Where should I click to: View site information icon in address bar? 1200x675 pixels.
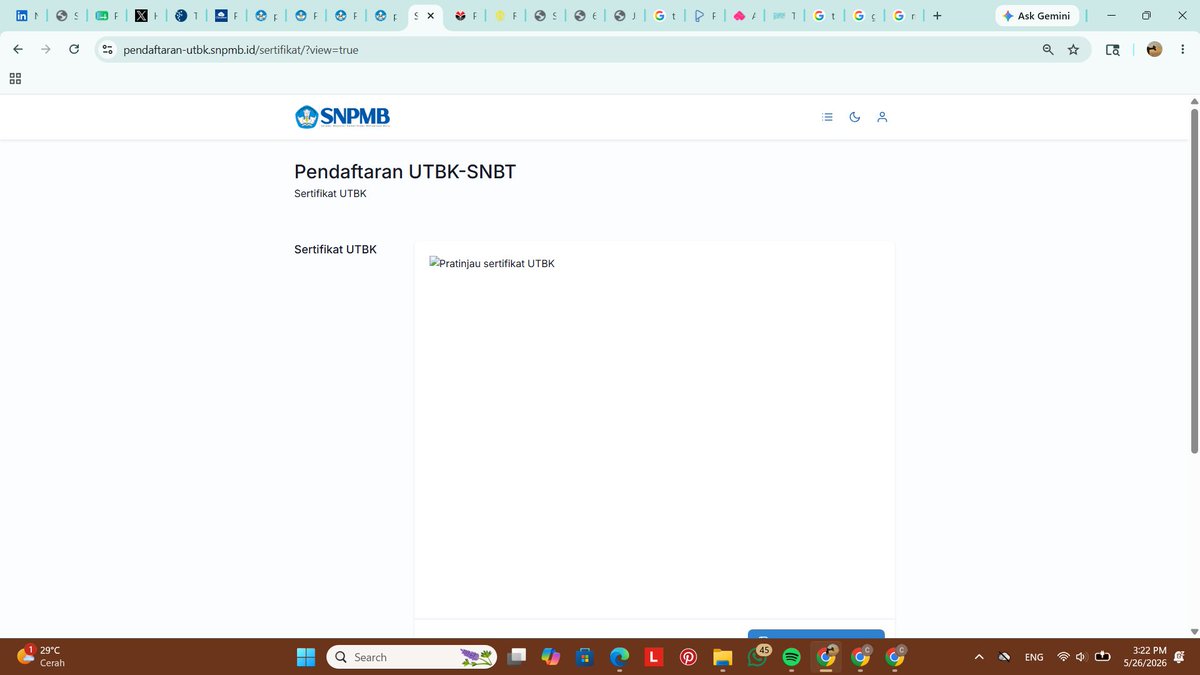click(x=108, y=49)
